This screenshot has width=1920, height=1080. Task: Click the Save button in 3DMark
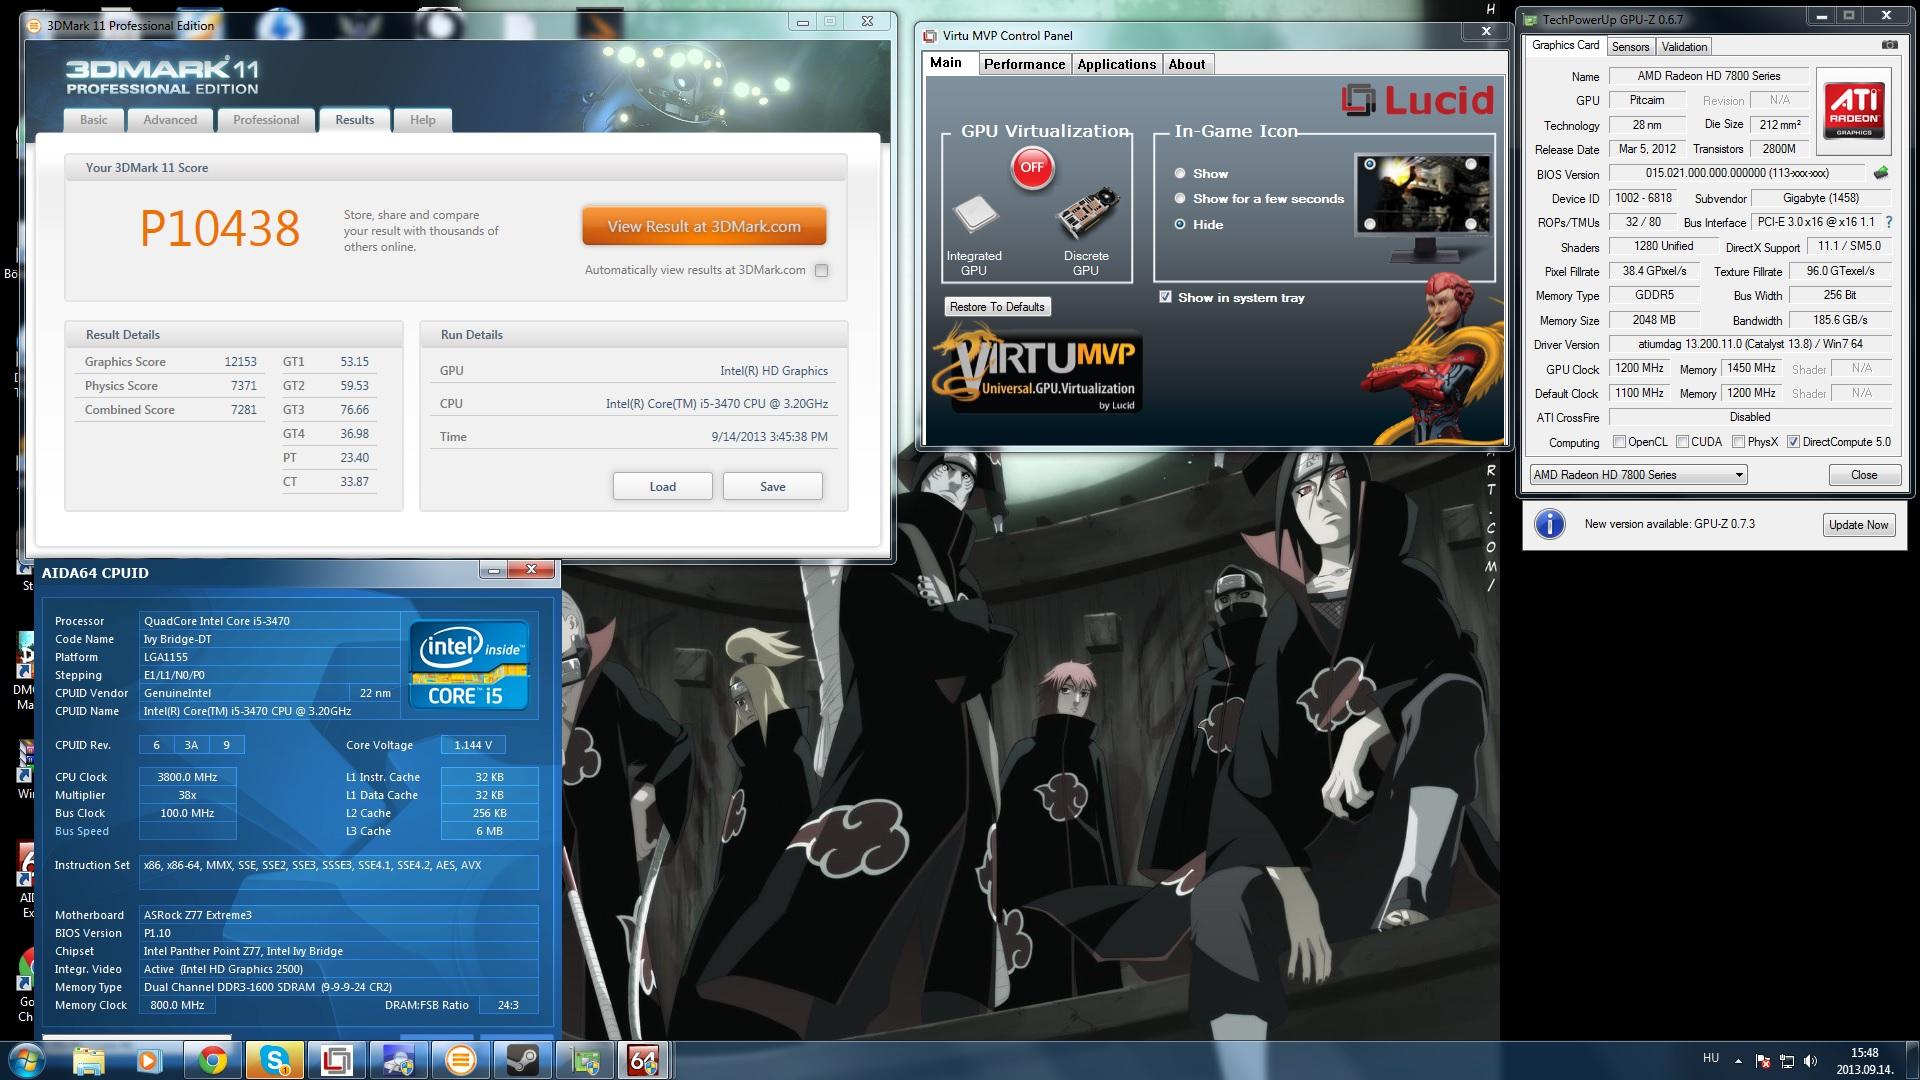pos(772,486)
